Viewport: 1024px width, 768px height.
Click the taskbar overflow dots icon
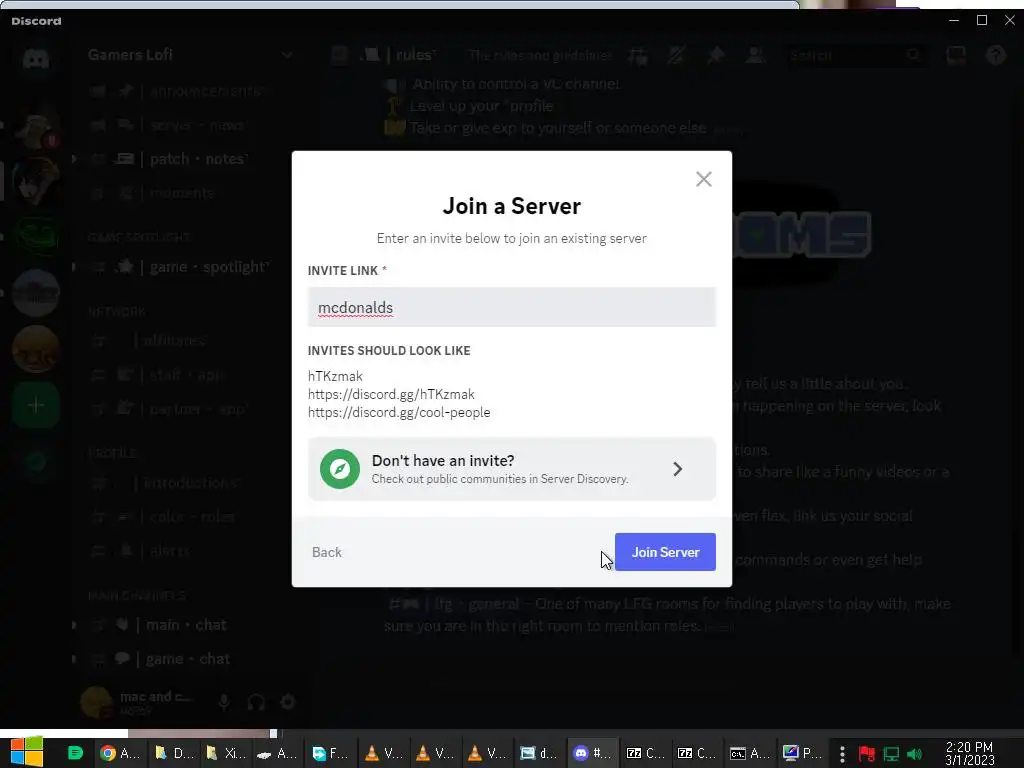point(842,754)
